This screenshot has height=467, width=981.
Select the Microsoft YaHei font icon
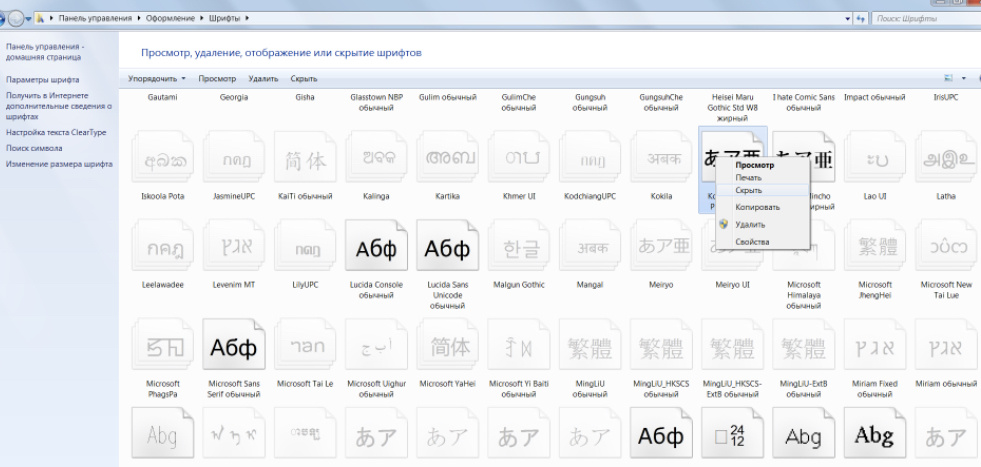pos(447,345)
